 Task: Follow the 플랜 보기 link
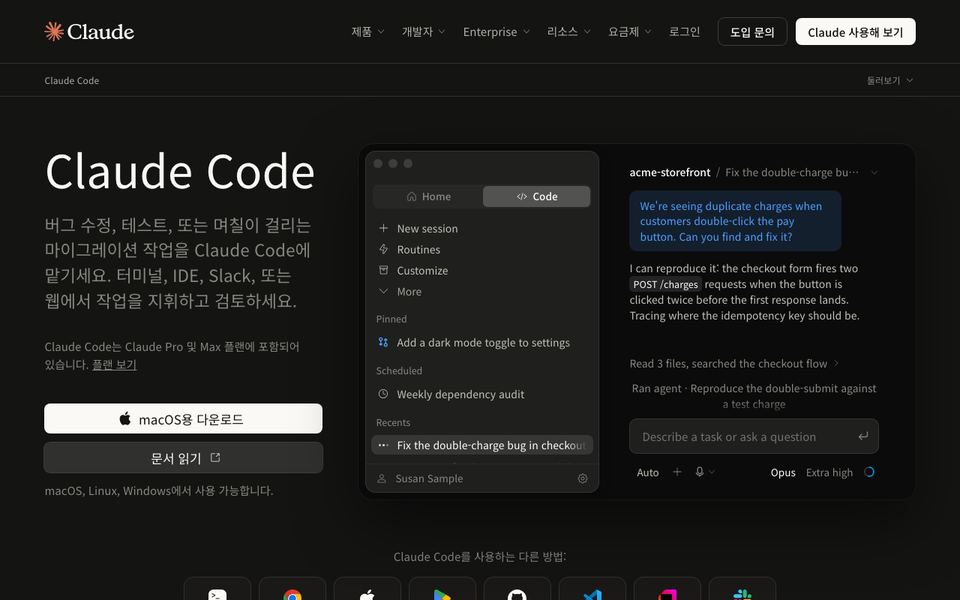point(114,365)
